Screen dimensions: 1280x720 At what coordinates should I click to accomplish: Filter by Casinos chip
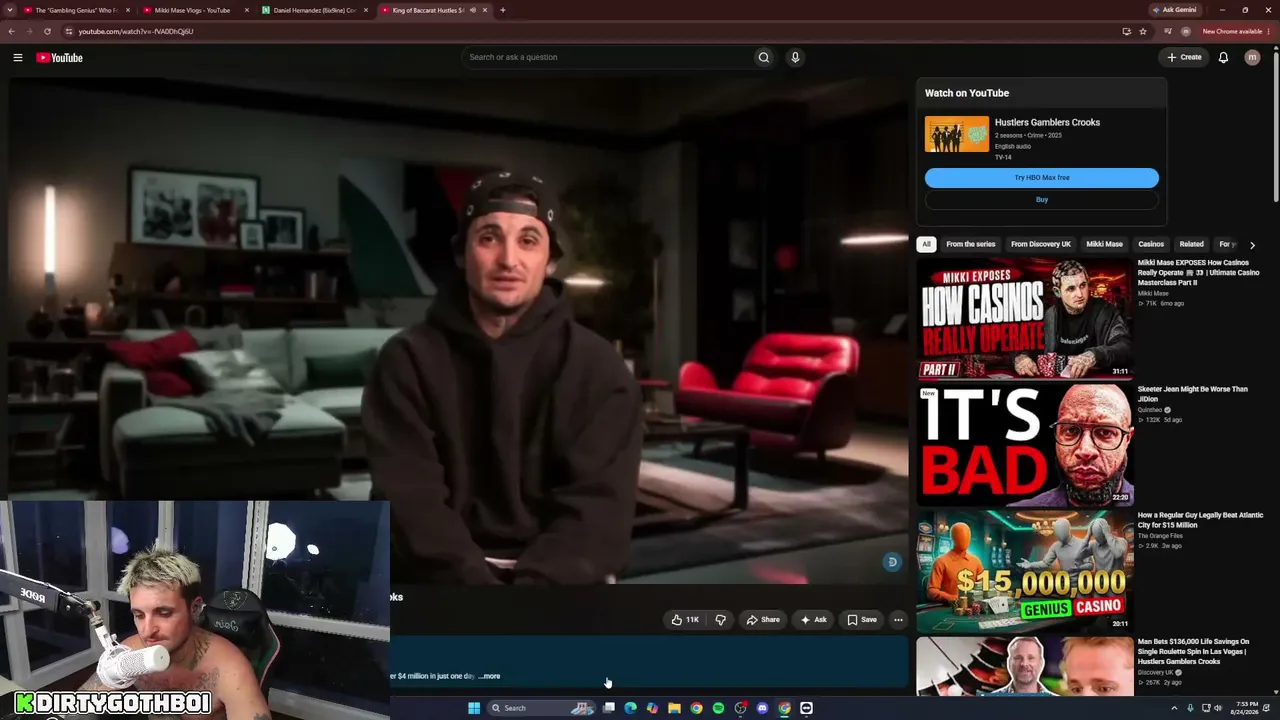point(1151,244)
